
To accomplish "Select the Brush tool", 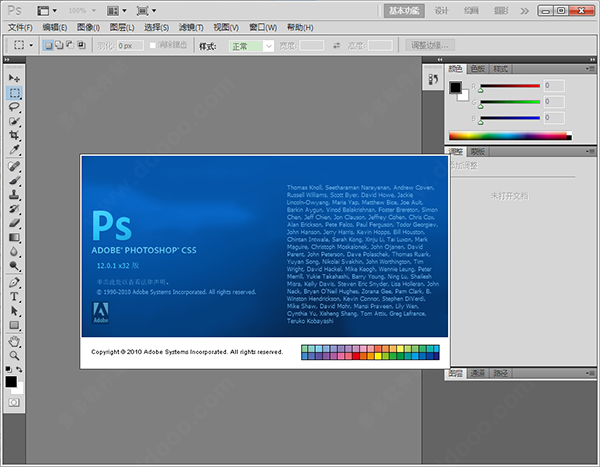I will coord(14,180).
